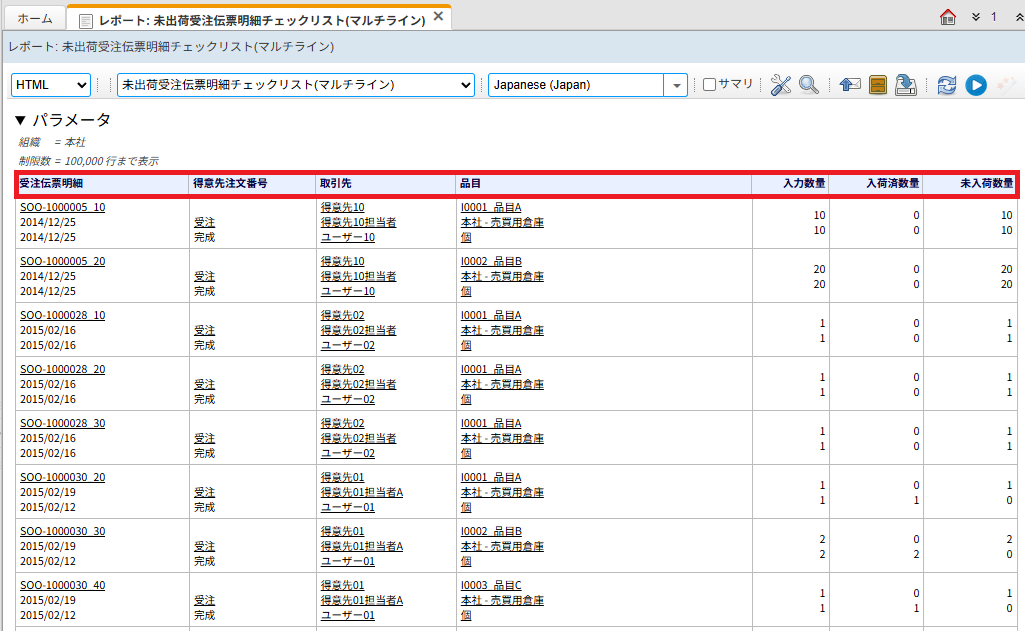
Task: Open the 未出荷受注伝票明細チェックリスト report selector dropdown
Action: (x=295, y=85)
